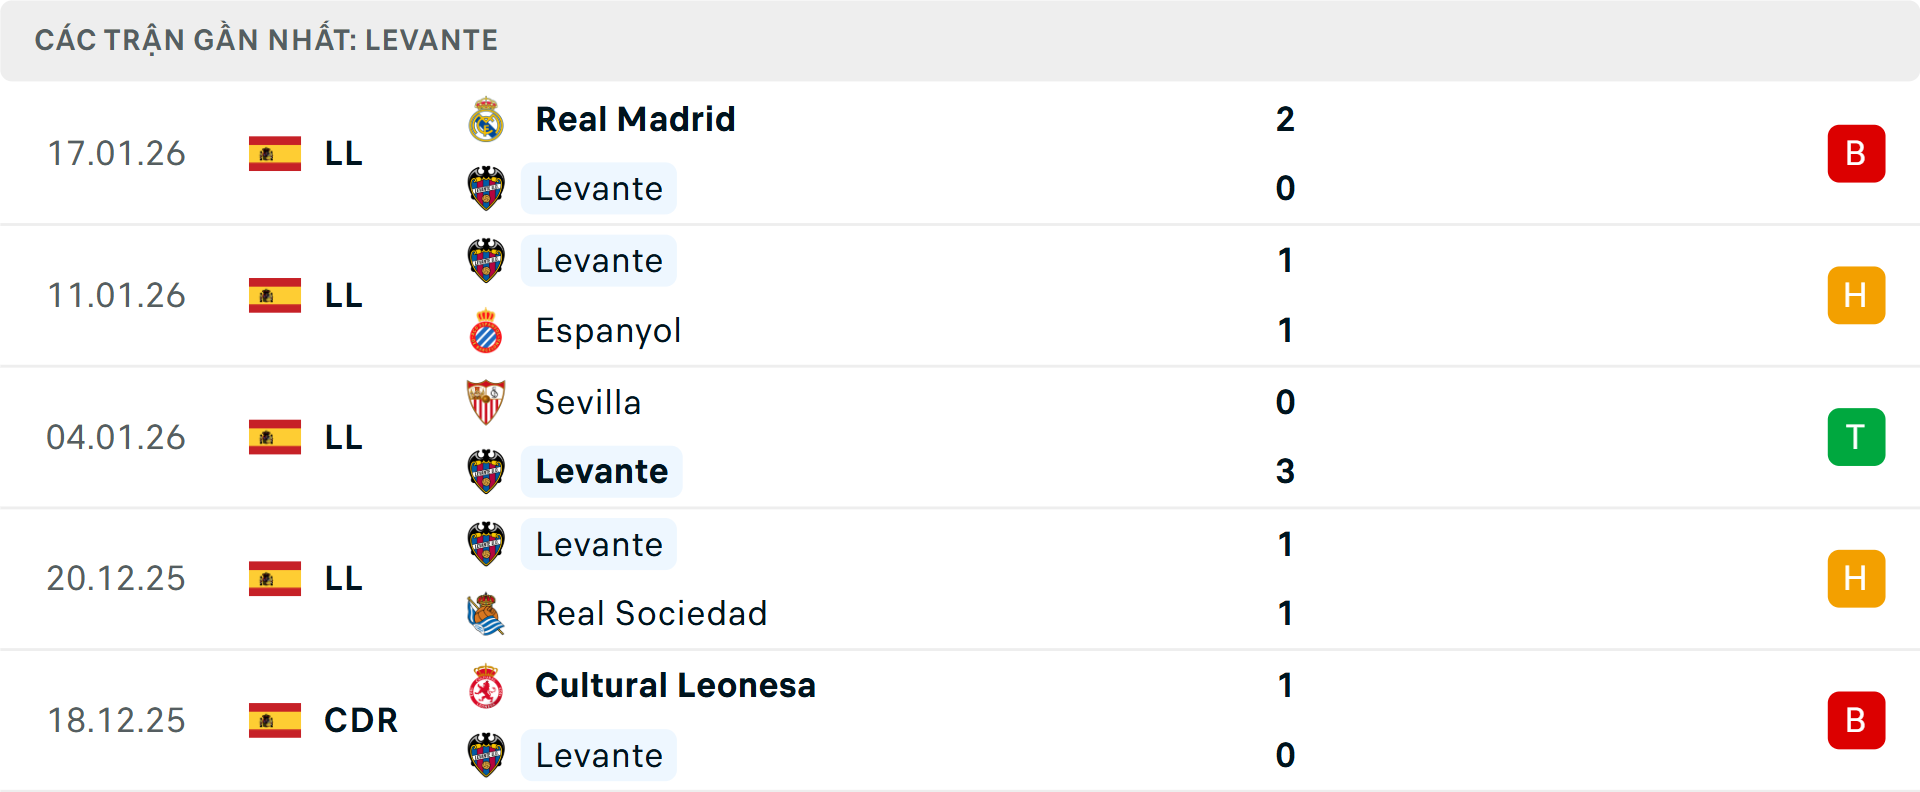This screenshot has height=792, width=1920.
Task: Click red B badge for Real Madrid match
Action: (1856, 154)
